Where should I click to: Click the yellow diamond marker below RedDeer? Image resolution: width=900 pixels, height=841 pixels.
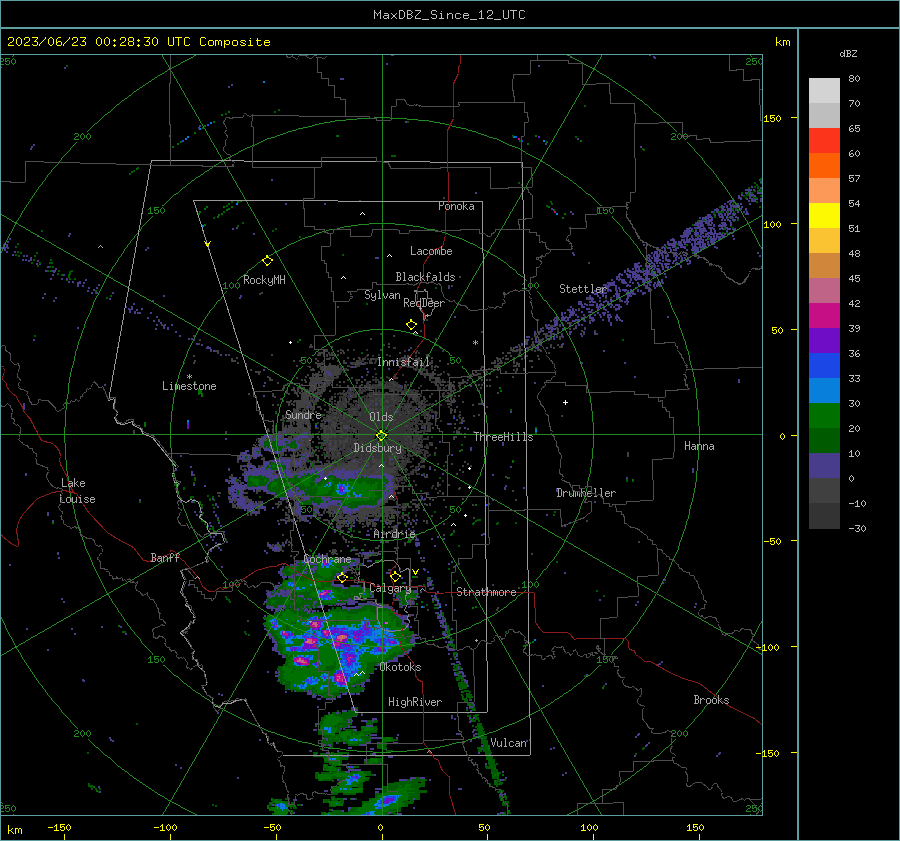click(412, 325)
